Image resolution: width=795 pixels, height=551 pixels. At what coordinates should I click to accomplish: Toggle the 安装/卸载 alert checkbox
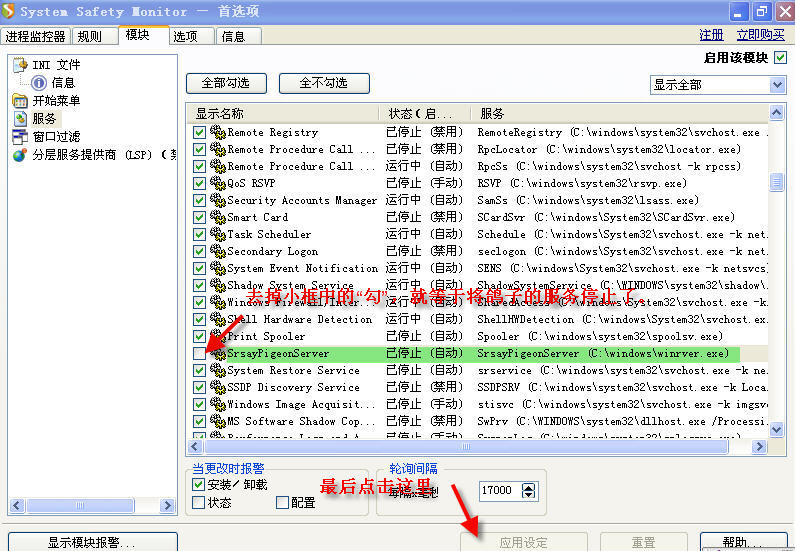pyautogui.click(x=199, y=485)
